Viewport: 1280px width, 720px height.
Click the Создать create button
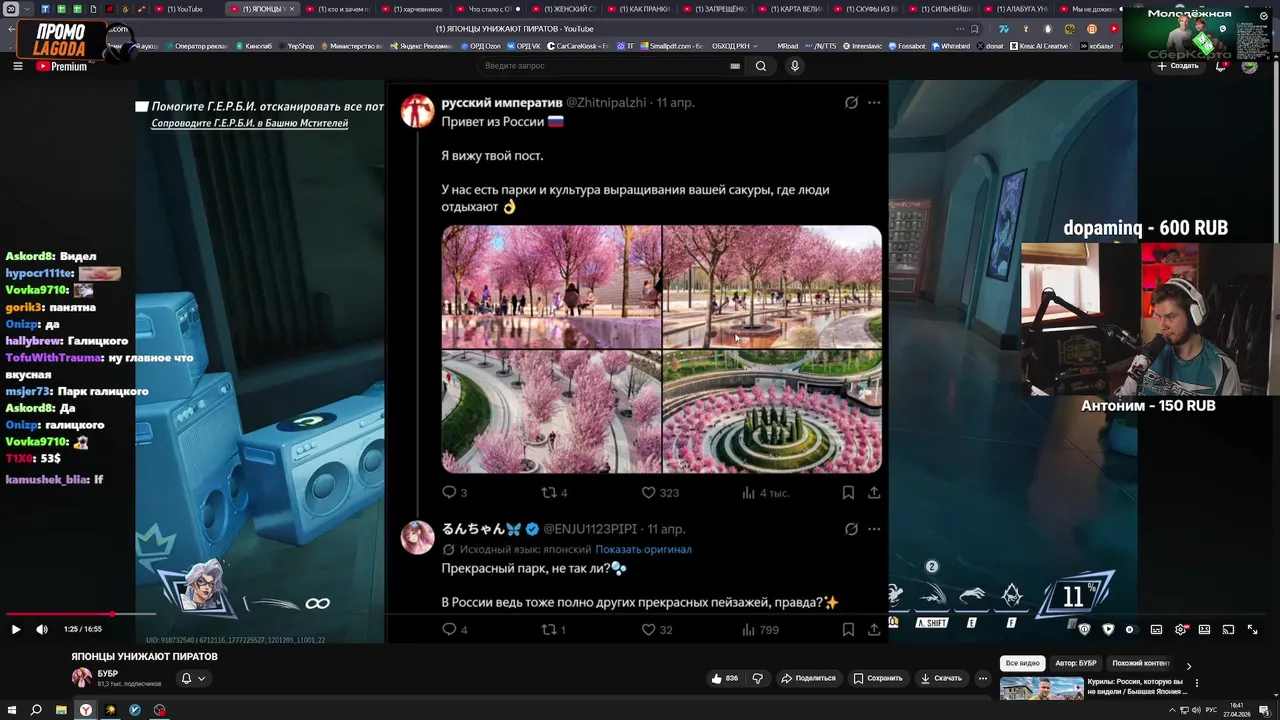tap(1178, 66)
